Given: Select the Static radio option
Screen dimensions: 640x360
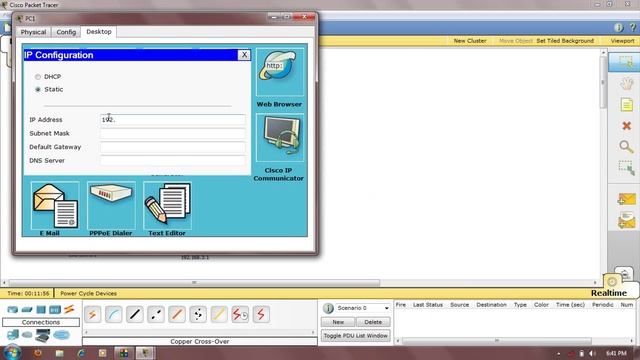Looking at the screenshot, I should [x=38, y=89].
